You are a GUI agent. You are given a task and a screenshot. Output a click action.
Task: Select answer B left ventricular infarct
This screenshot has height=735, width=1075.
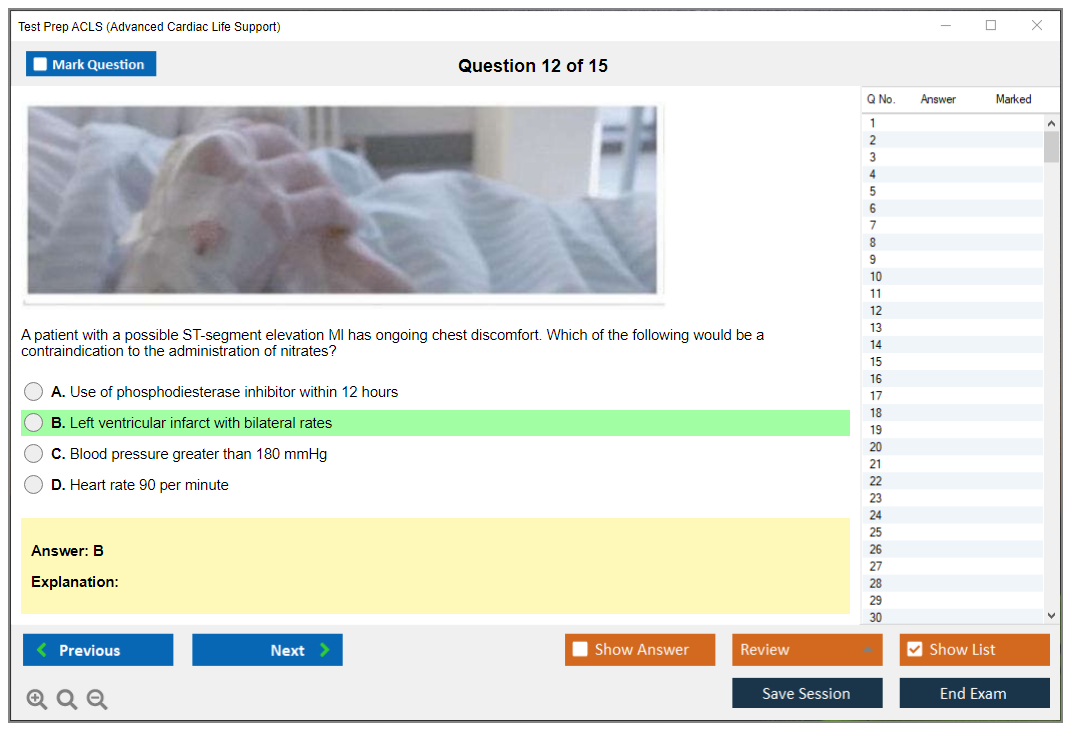click(x=34, y=423)
